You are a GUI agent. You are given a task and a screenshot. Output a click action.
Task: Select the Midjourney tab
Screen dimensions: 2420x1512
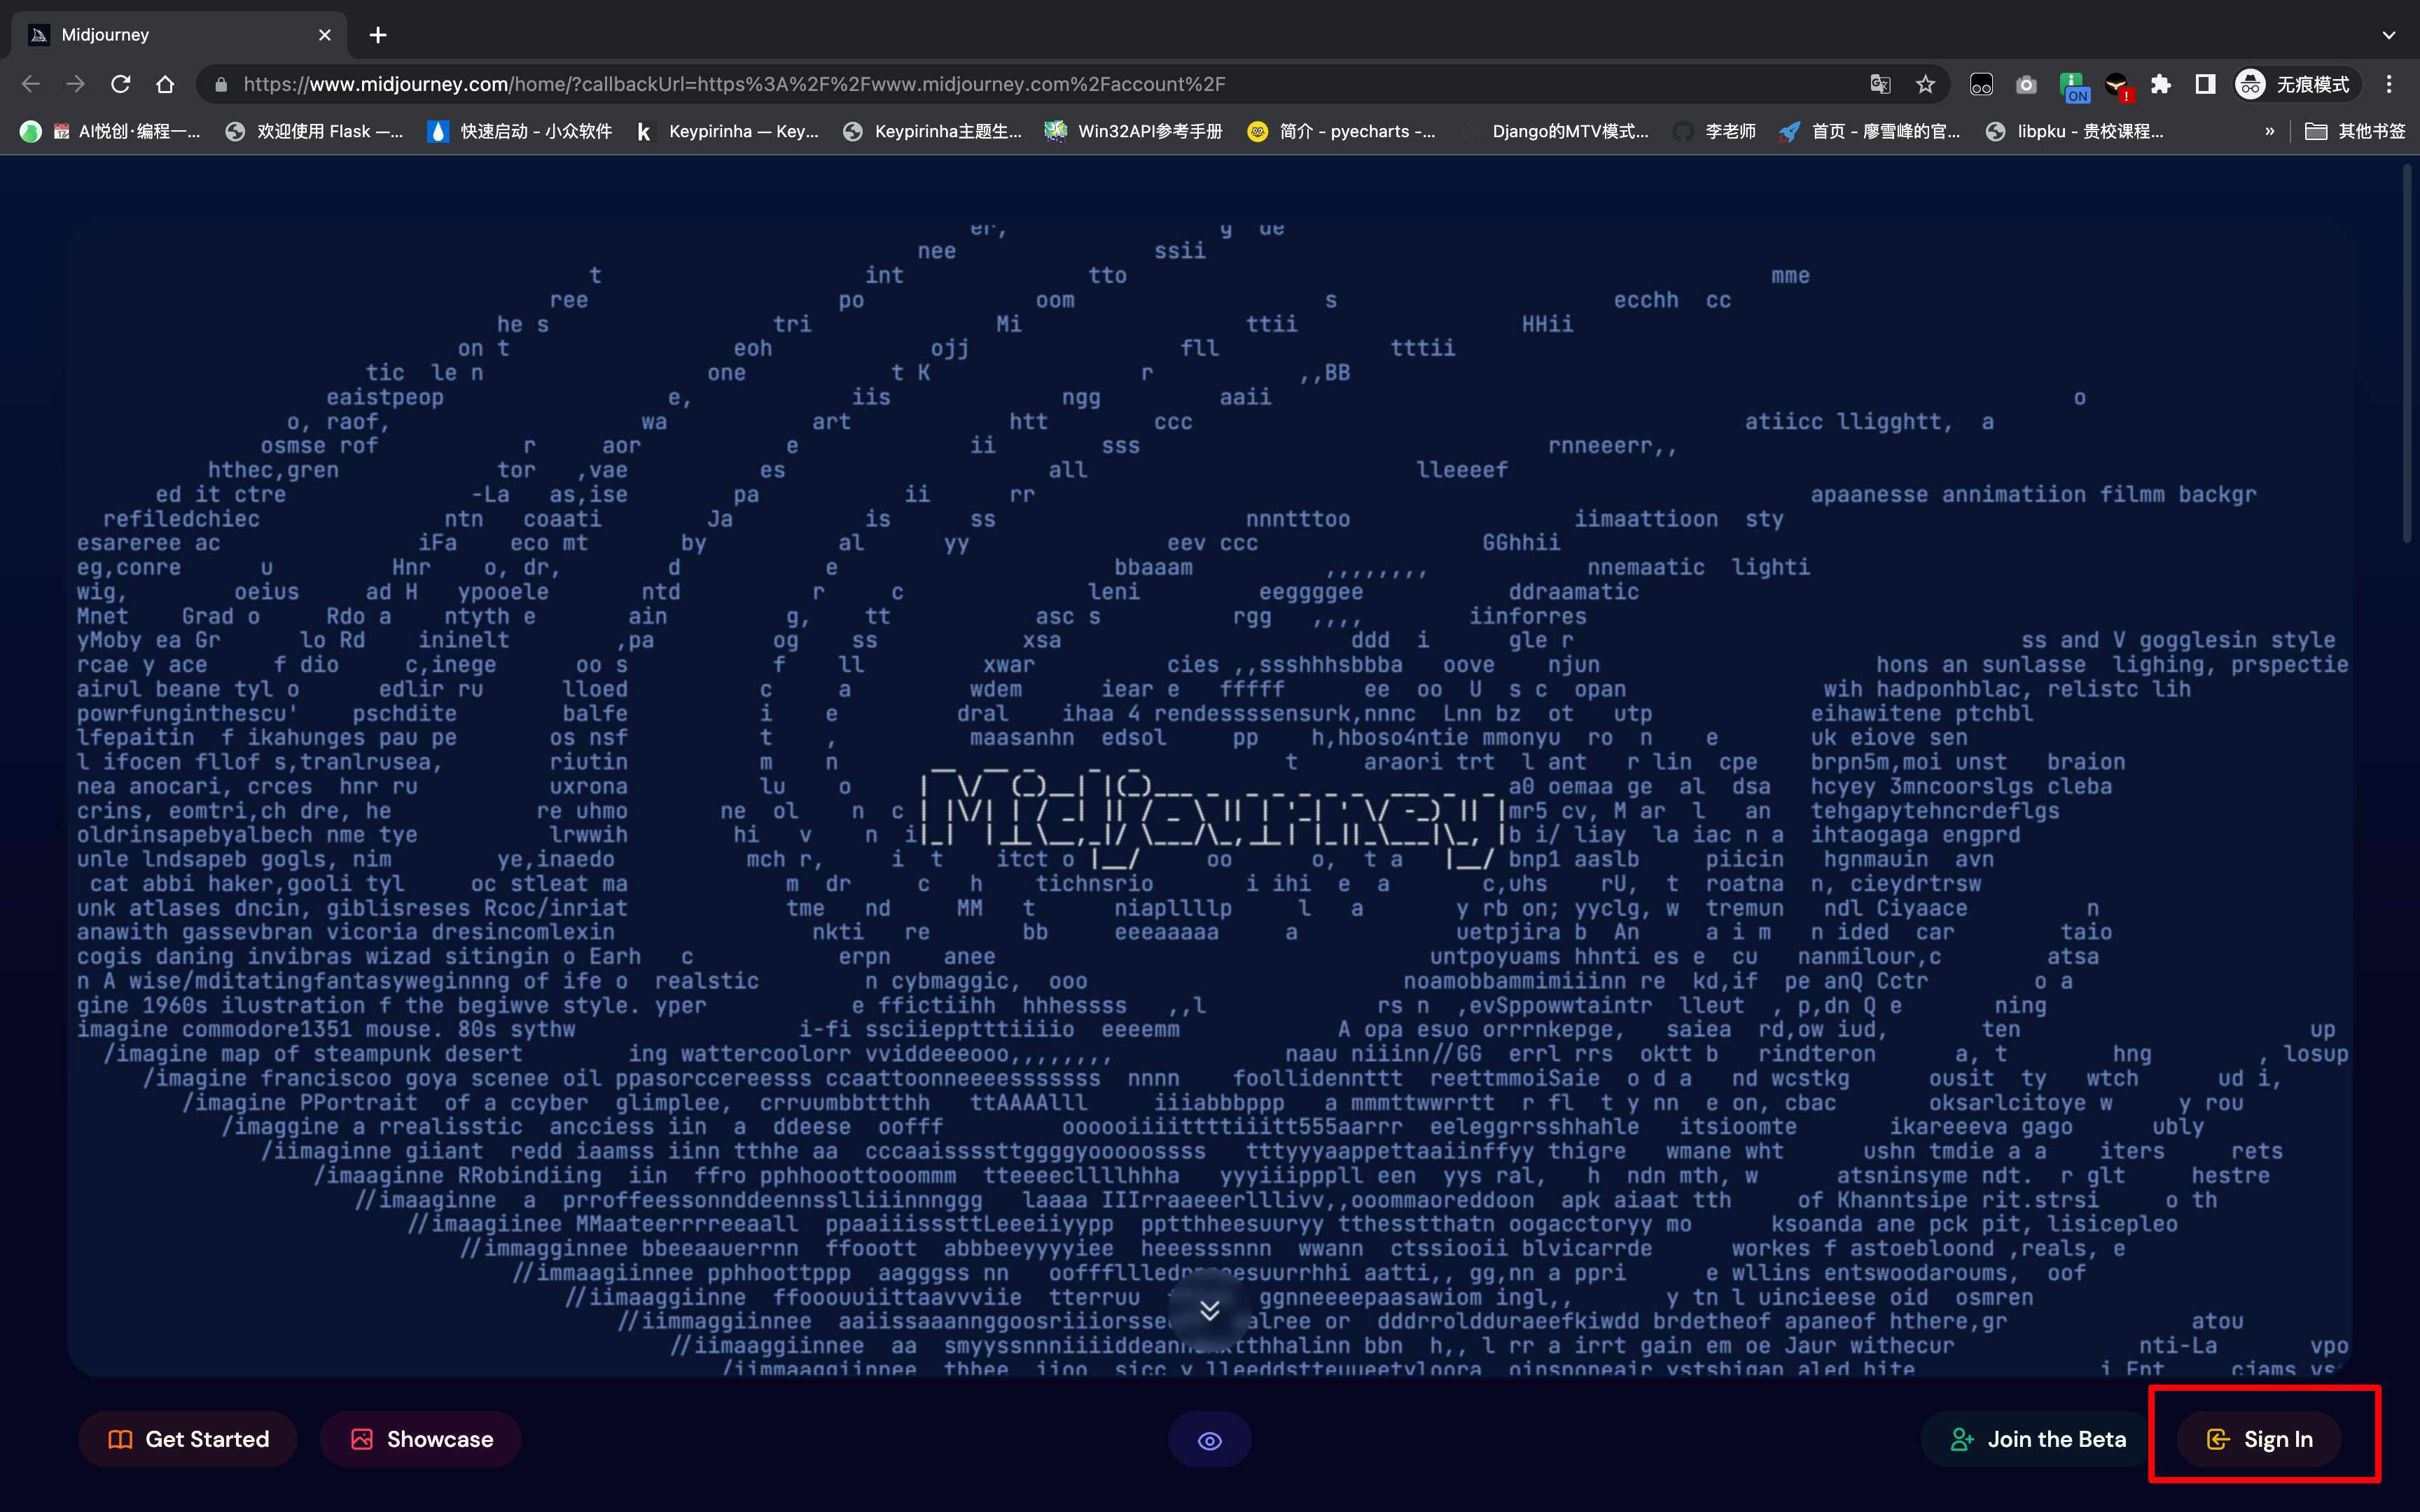(x=178, y=35)
